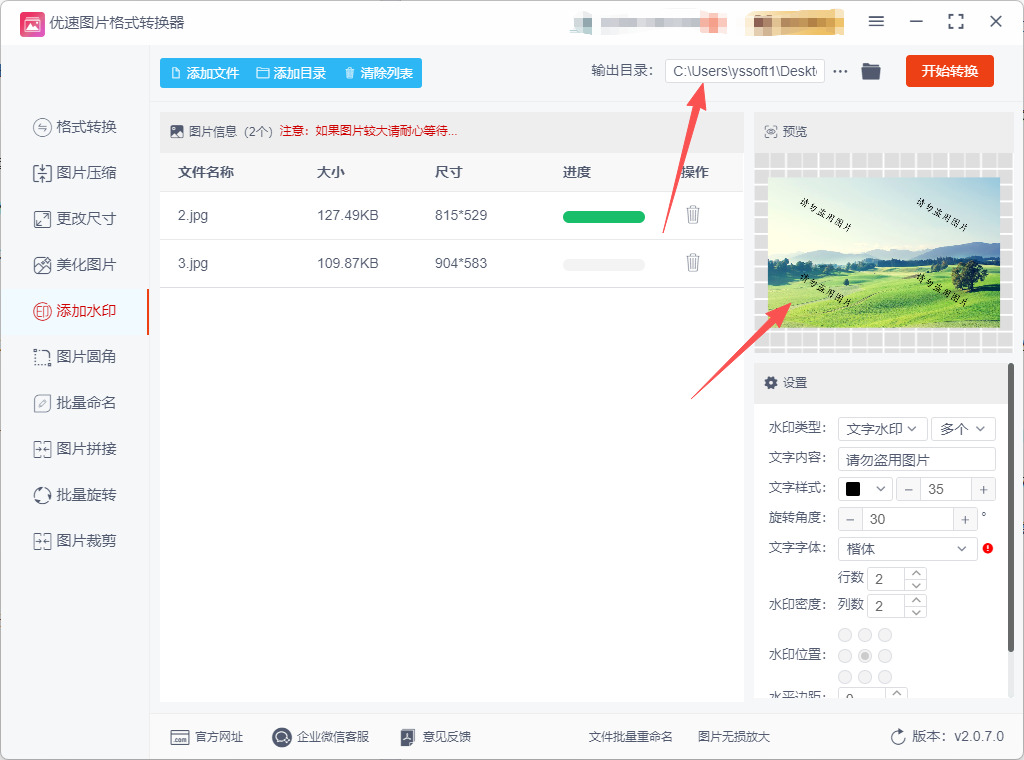The height and width of the screenshot is (760, 1024).
Task: Open the 意见反馈 feedback link
Action: pos(436,737)
